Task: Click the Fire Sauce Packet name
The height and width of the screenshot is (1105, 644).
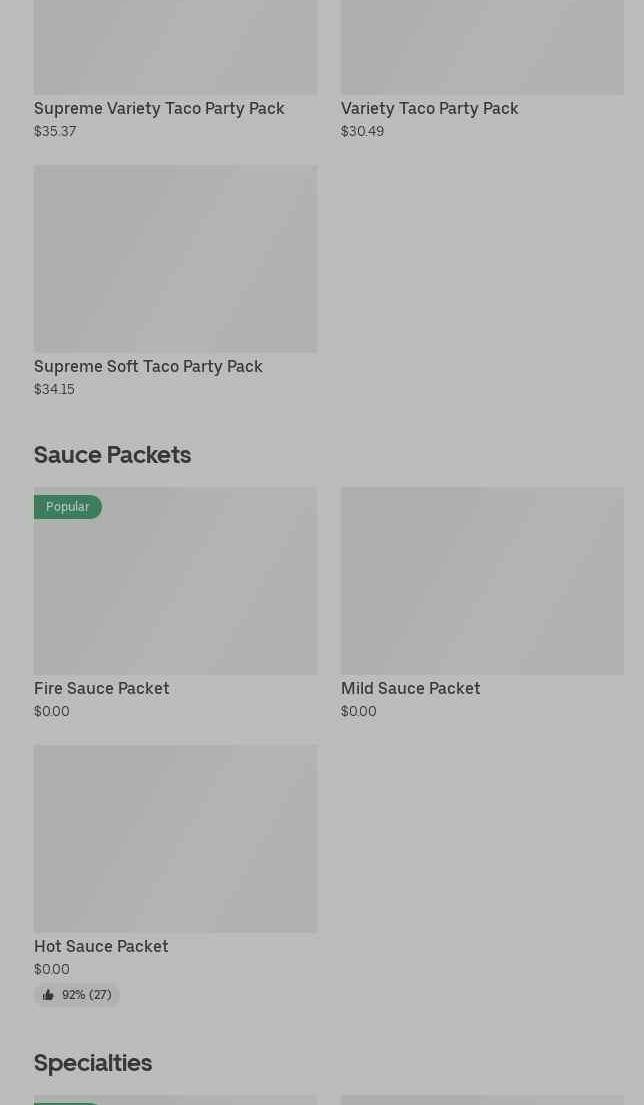Action: point(101,688)
